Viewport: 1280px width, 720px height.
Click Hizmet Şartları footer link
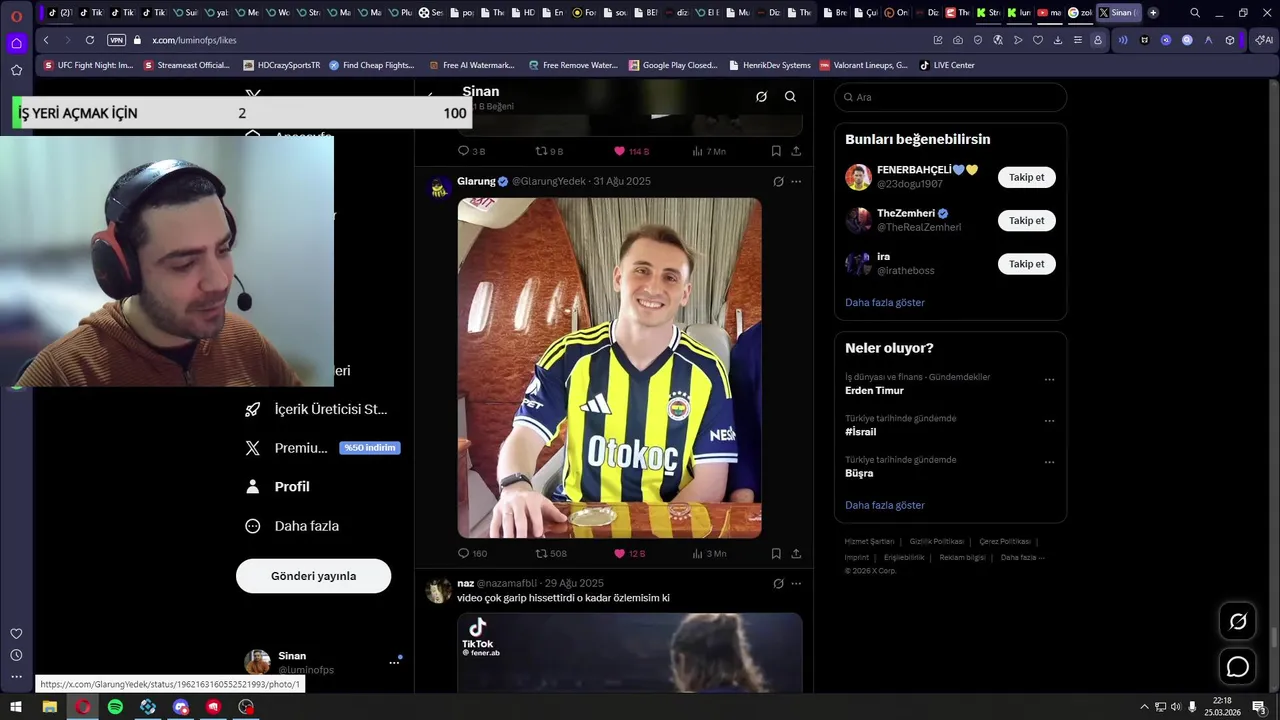[869, 541]
